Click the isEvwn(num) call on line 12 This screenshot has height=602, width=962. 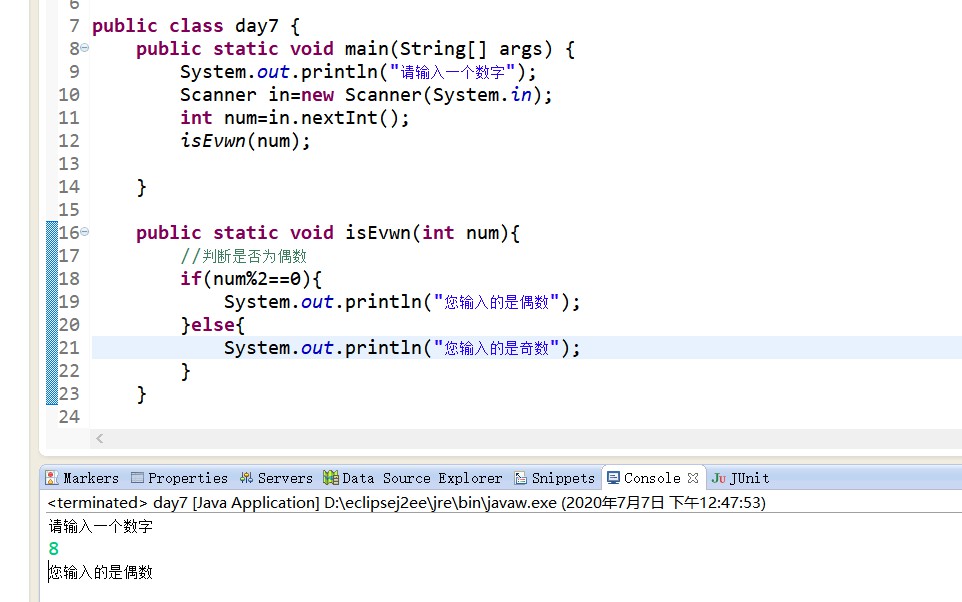click(x=245, y=141)
